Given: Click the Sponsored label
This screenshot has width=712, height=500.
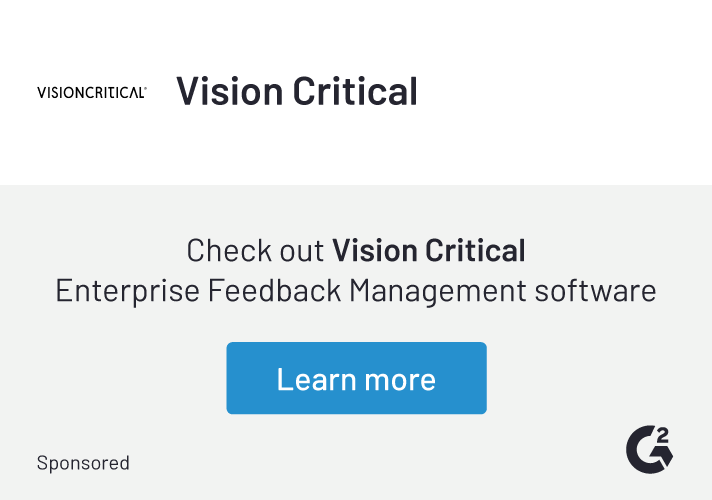Looking at the screenshot, I should click(x=83, y=463).
